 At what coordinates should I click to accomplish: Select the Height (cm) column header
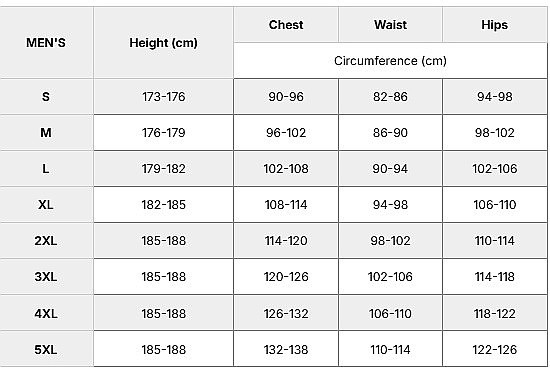163,42
